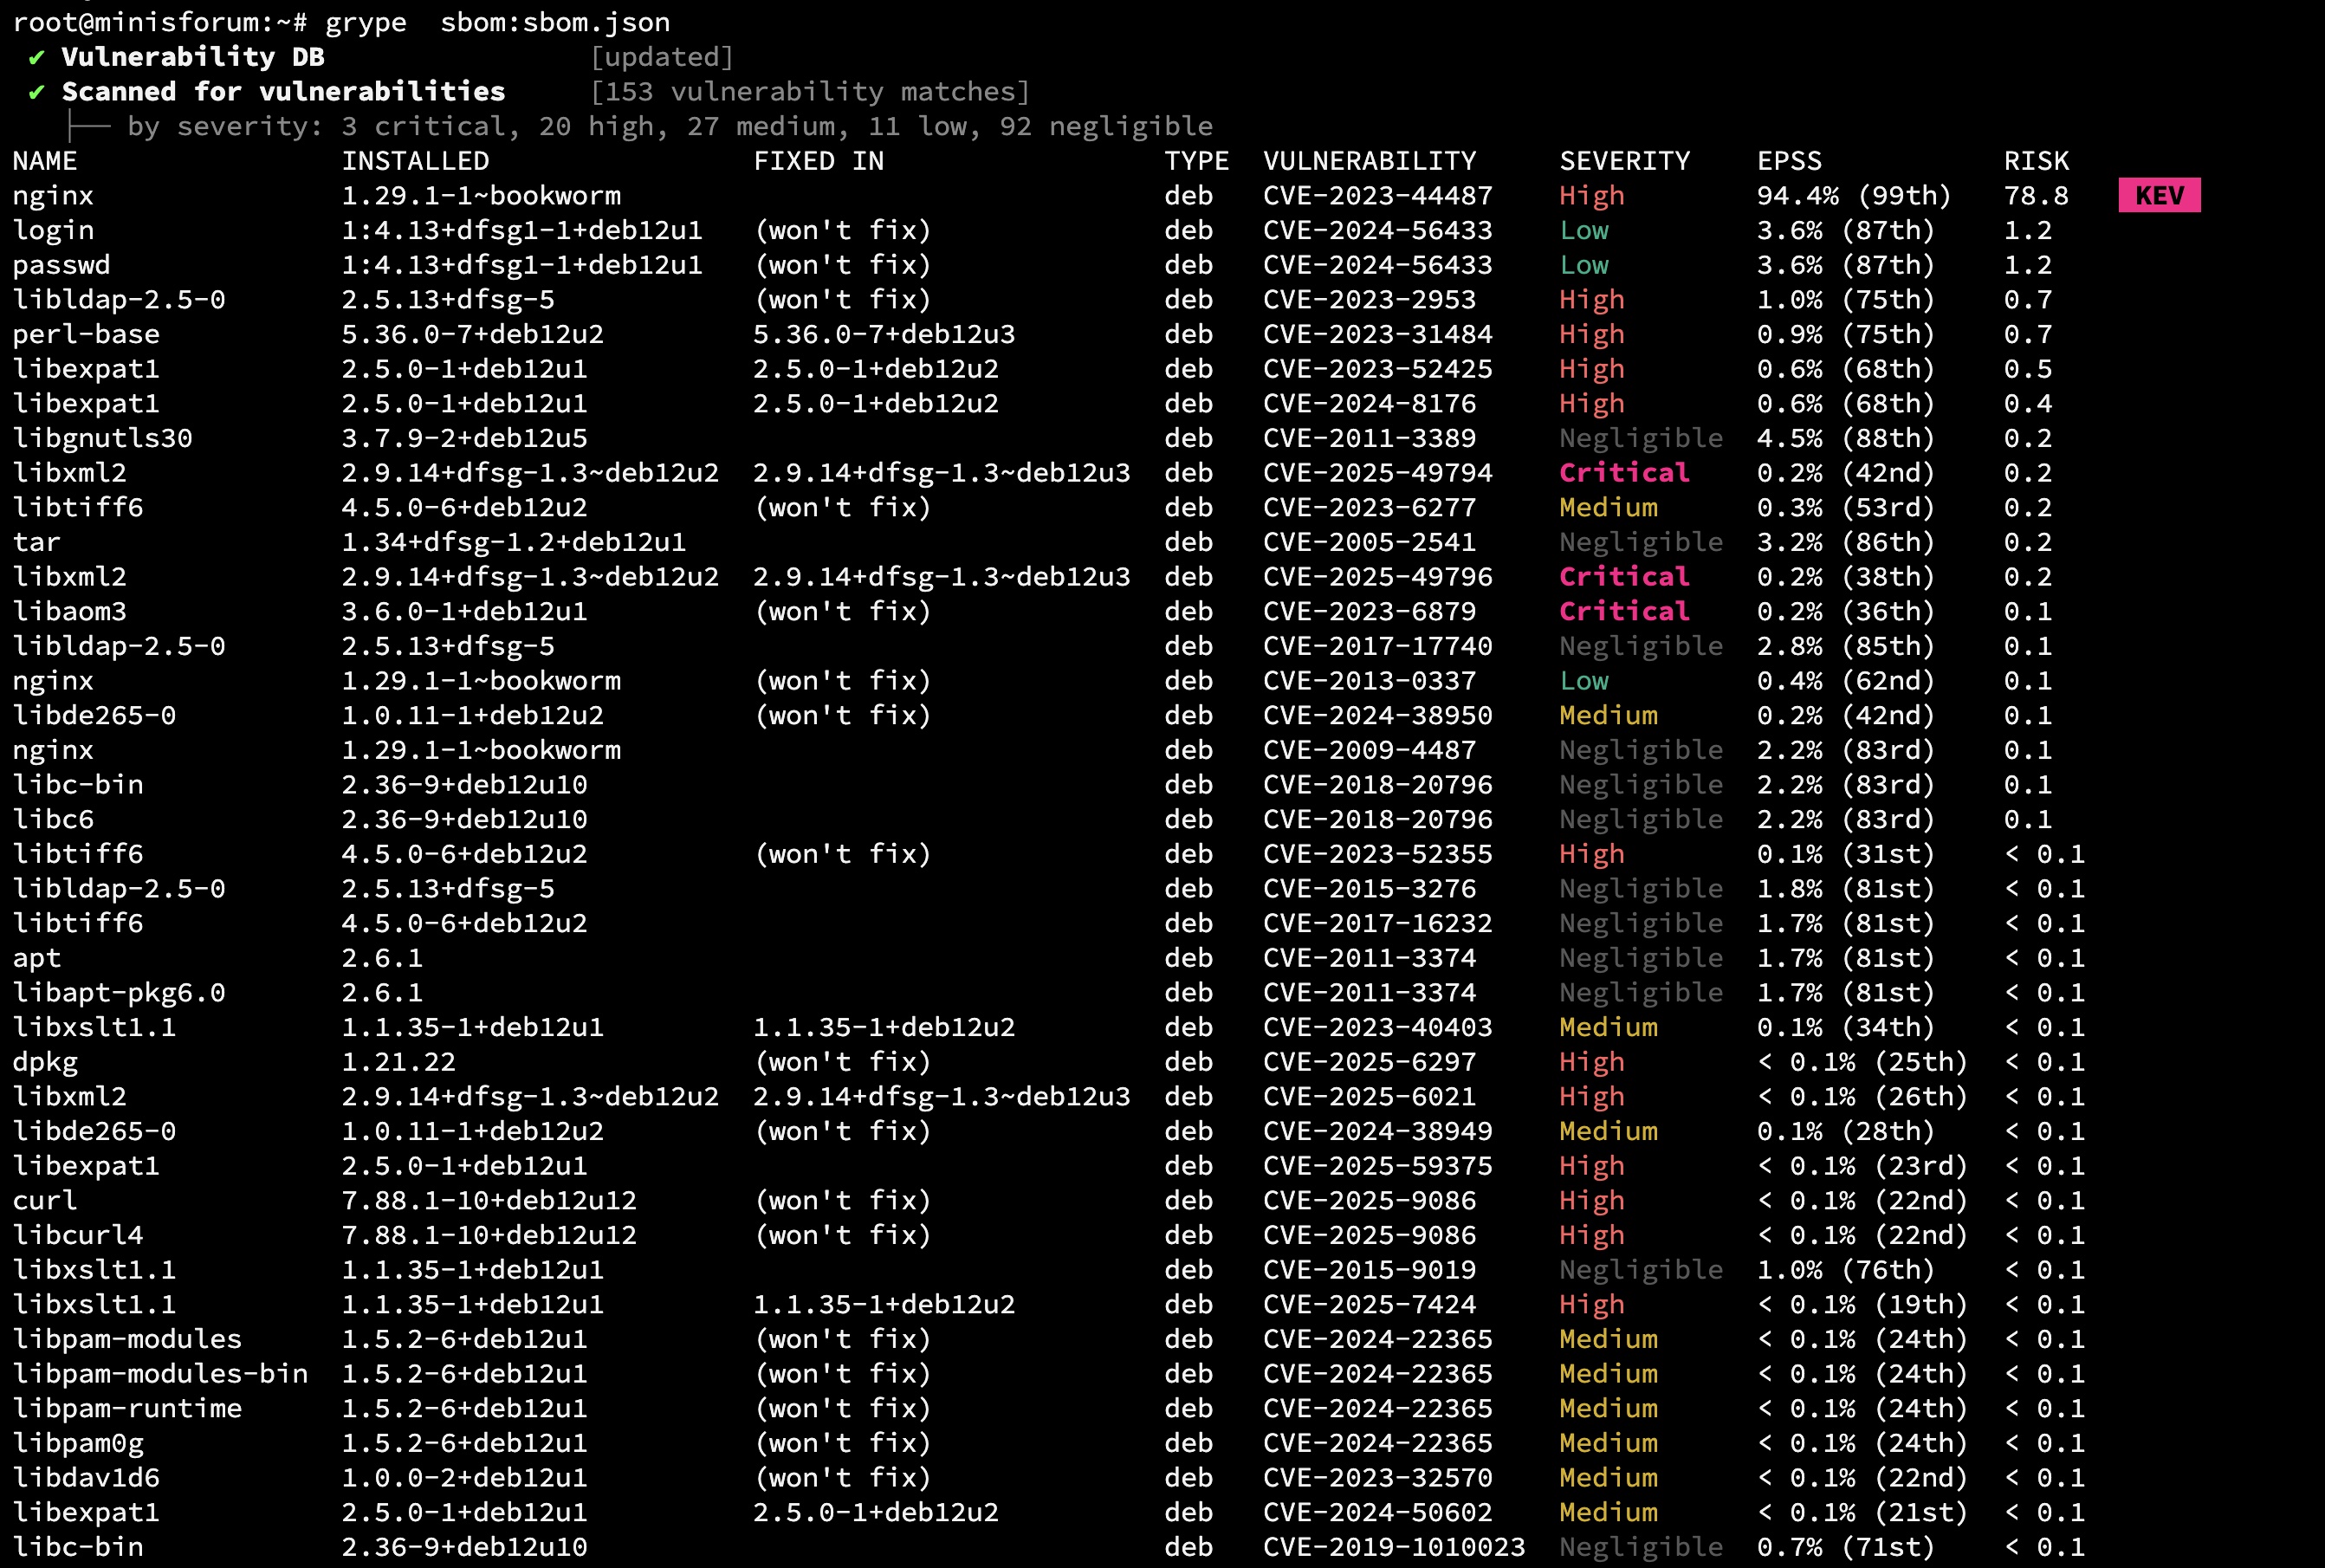Image resolution: width=2325 pixels, height=1568 pixels.
Task: Click the NAME column header
Action: click(45, 161)
